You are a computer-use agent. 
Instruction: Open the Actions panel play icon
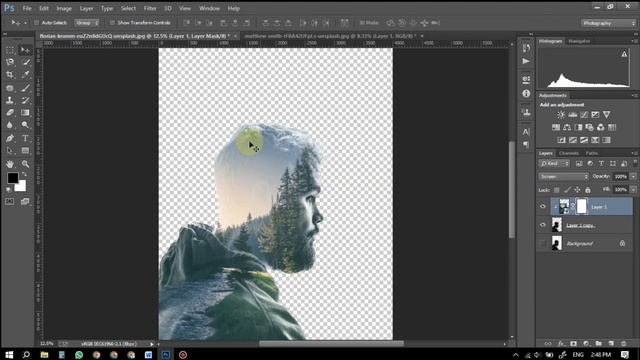point(526,61)
